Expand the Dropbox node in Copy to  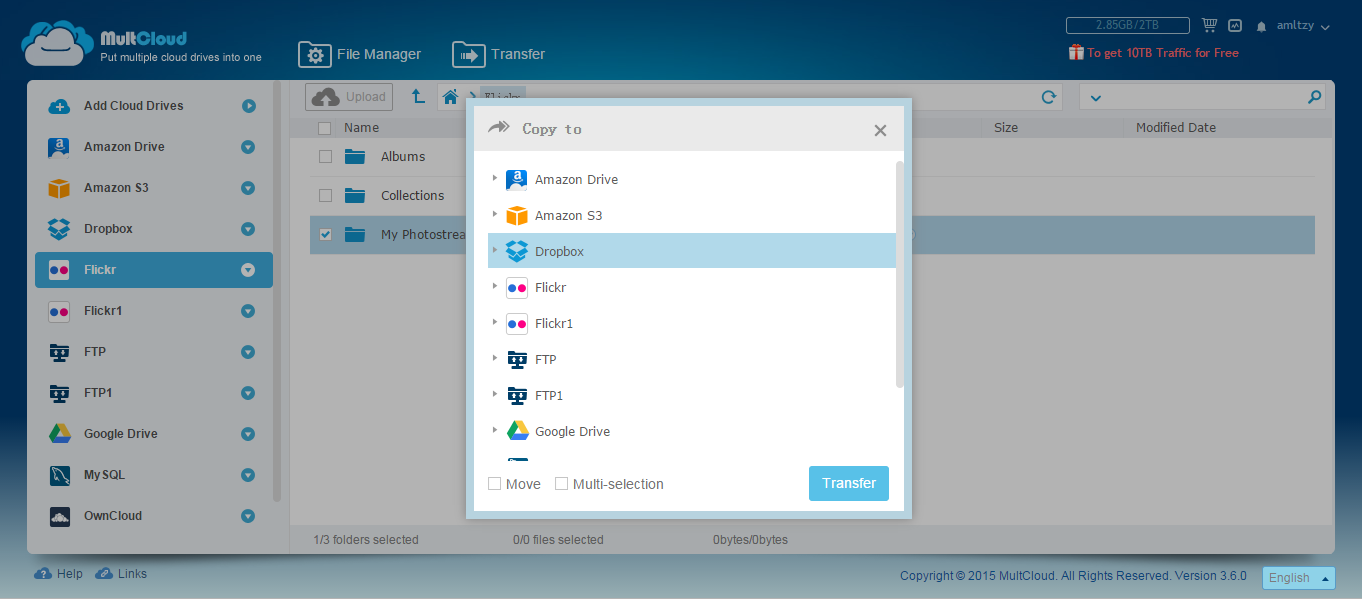pyautogui.click(x=494, y=251)
